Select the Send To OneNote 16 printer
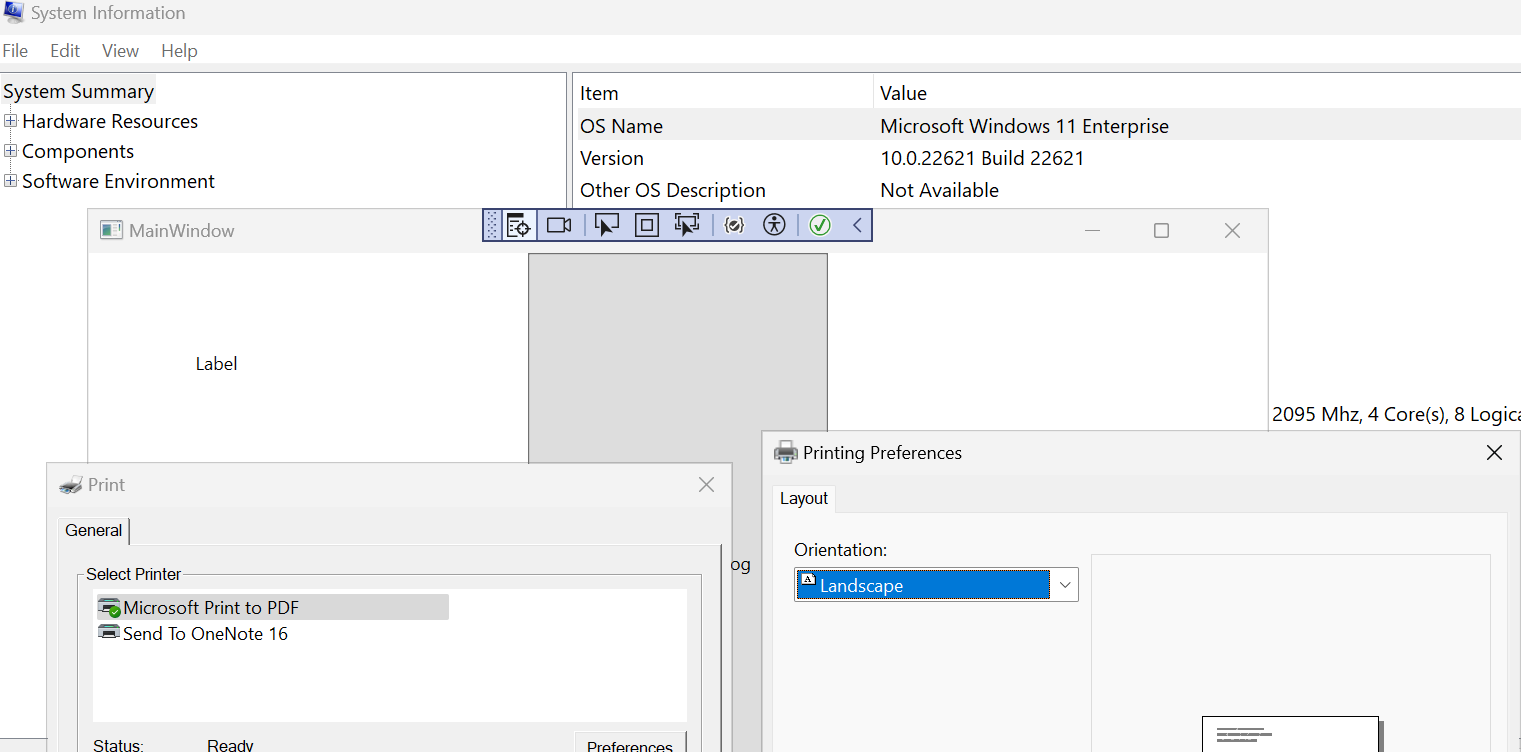The height and width of the screenshot is (752, 1521). click(x=201, y=633)
